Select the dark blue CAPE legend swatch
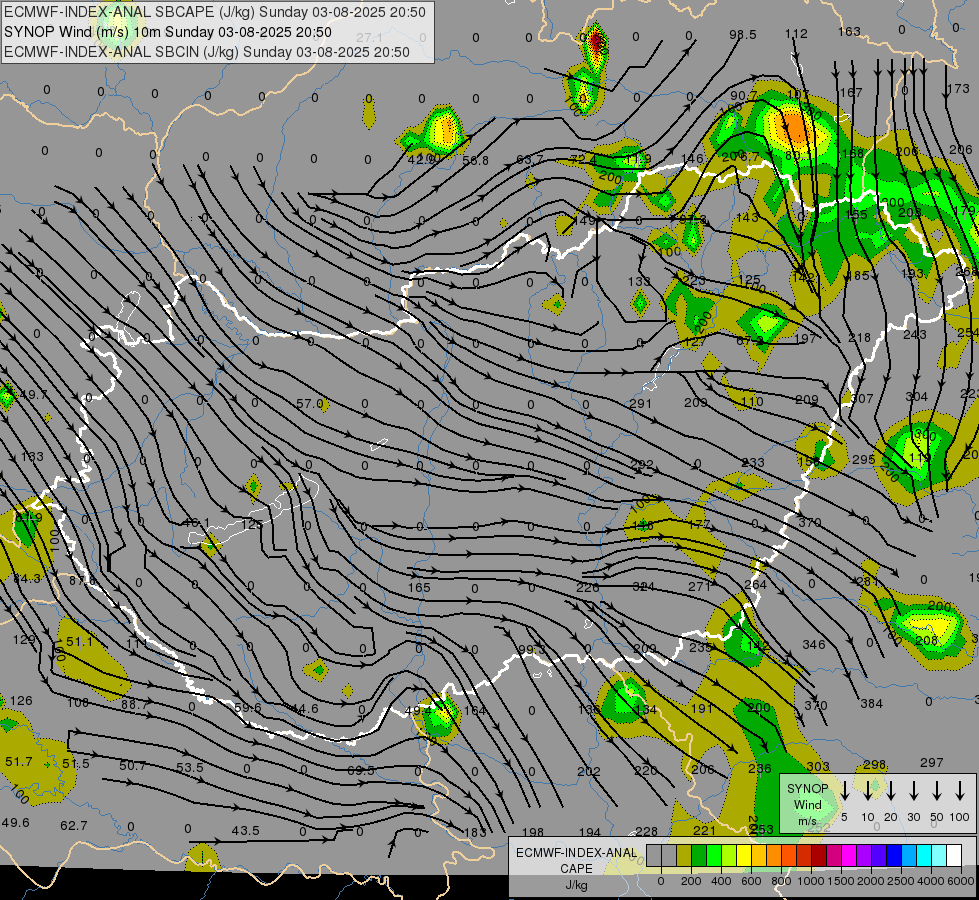 coord(893,856)
